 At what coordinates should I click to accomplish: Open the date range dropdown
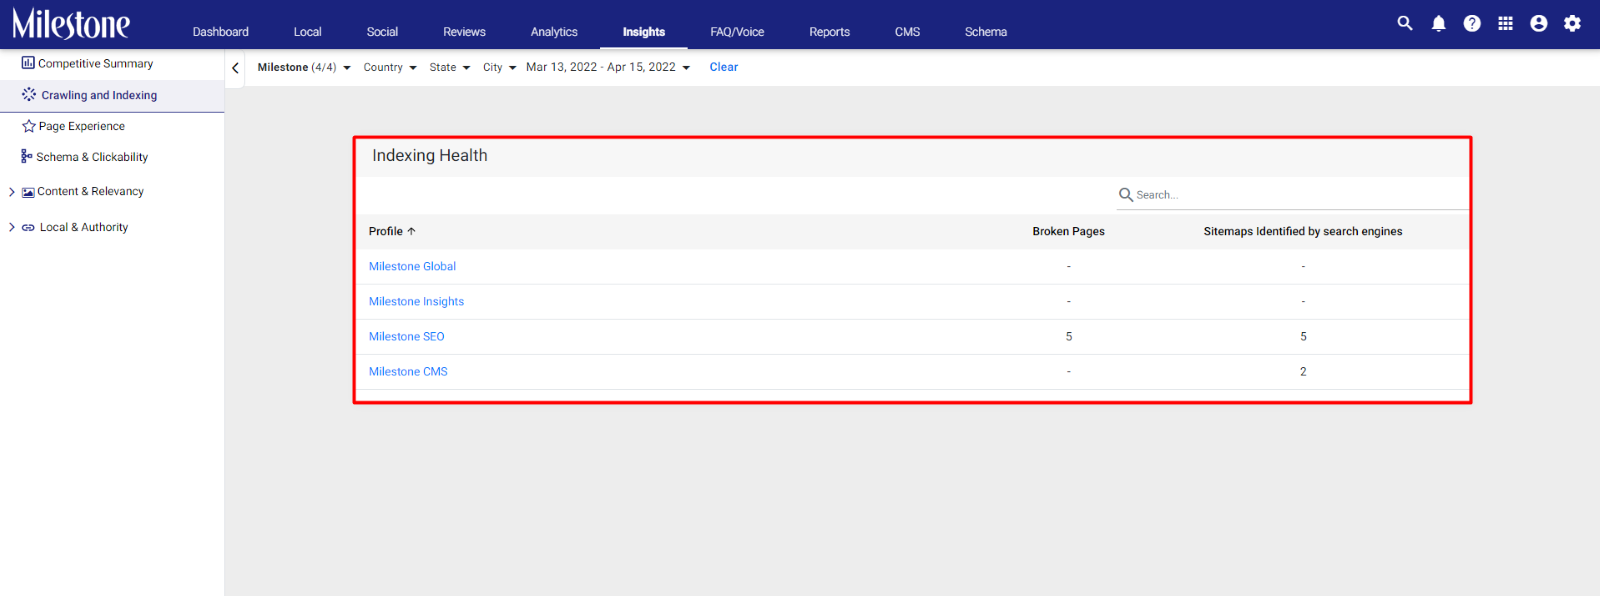pos(608,67)
